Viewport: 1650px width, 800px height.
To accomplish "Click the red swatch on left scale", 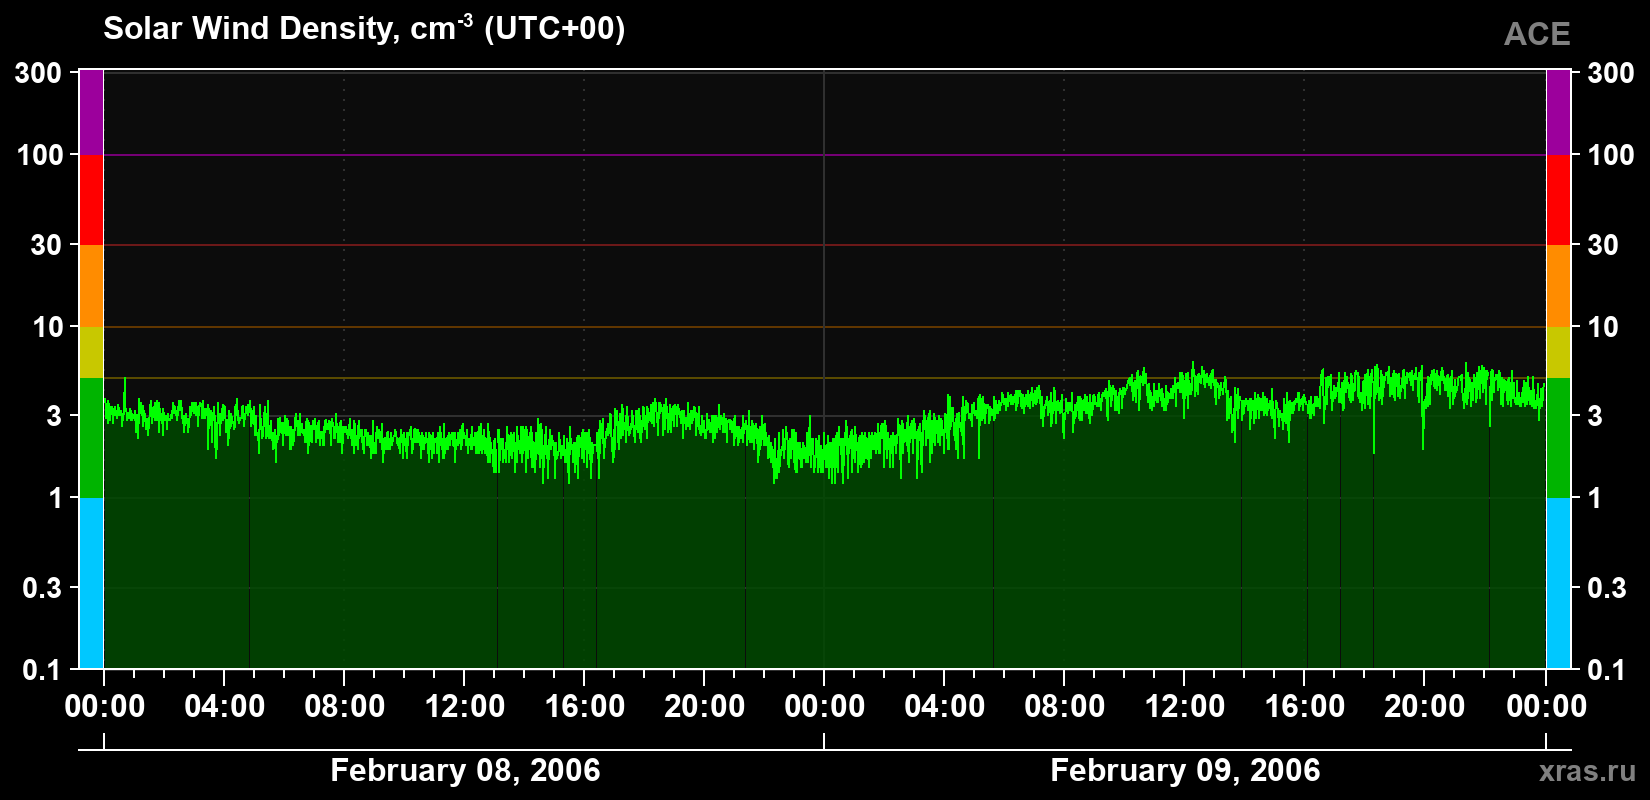I will tap(91, 200).
